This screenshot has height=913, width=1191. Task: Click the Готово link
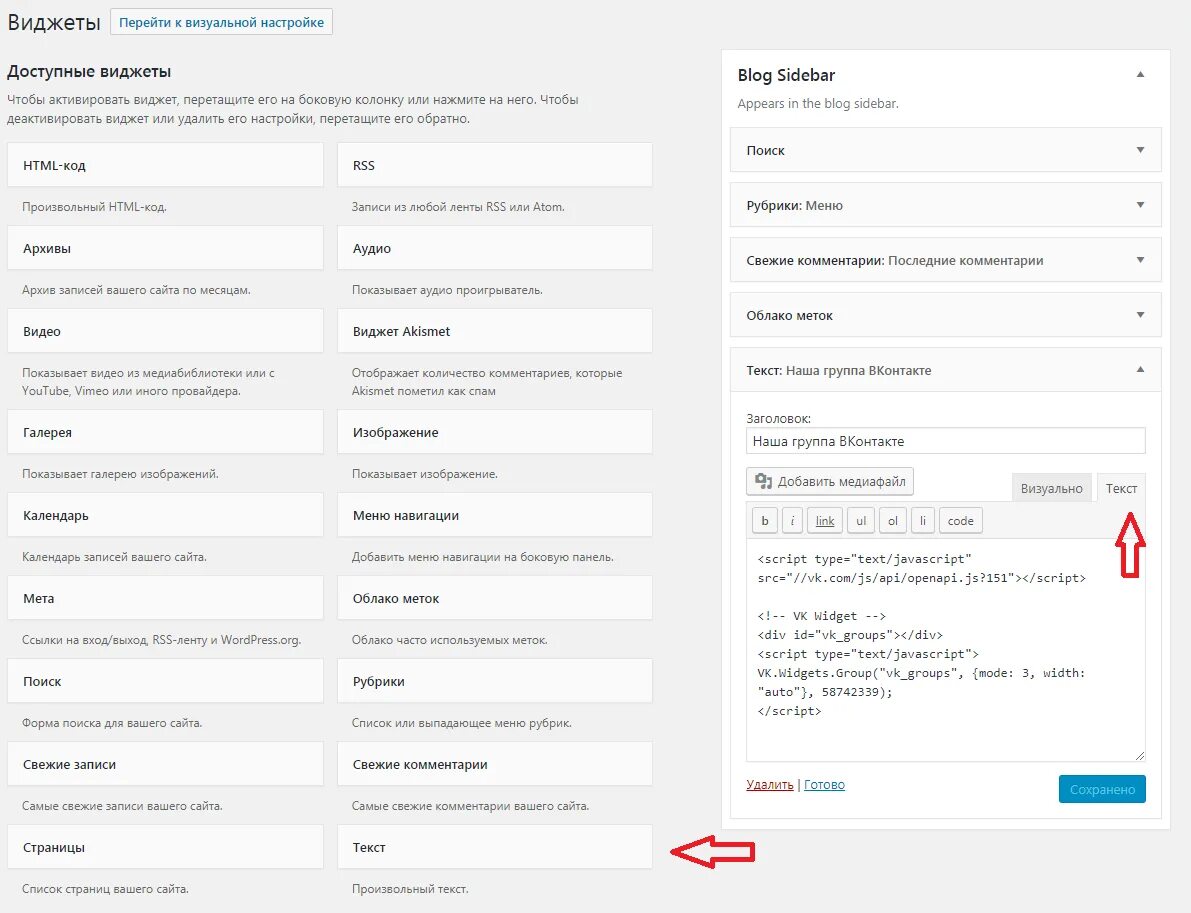(824, 785)
